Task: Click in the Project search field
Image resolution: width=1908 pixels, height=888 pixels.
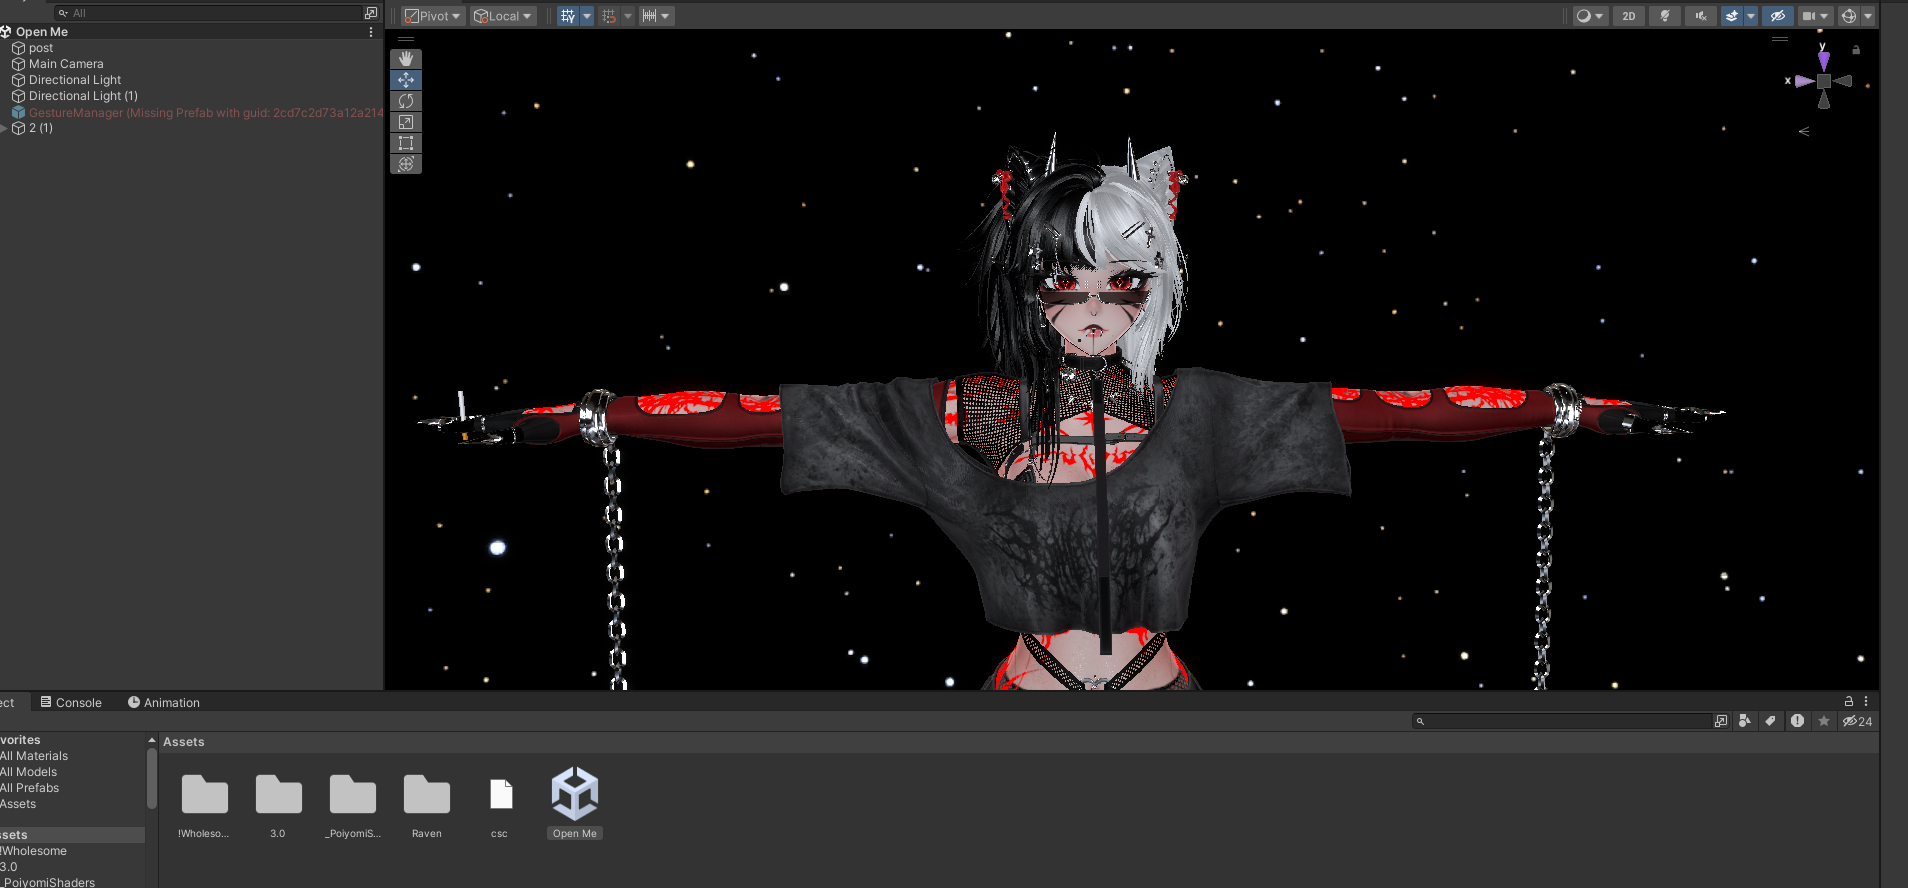Action: click(x=1561, y=721)
